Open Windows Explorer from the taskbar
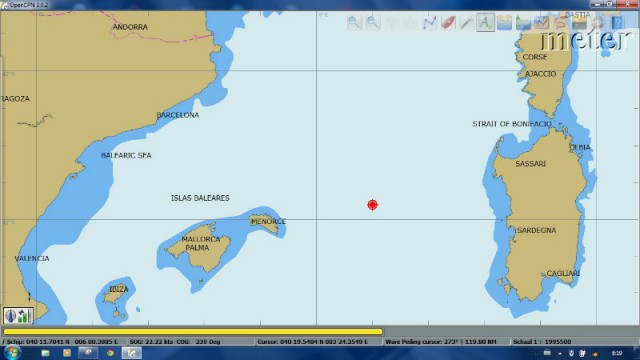Image resolution: width=640 pixels, height=360 pixels. (45, 353)
